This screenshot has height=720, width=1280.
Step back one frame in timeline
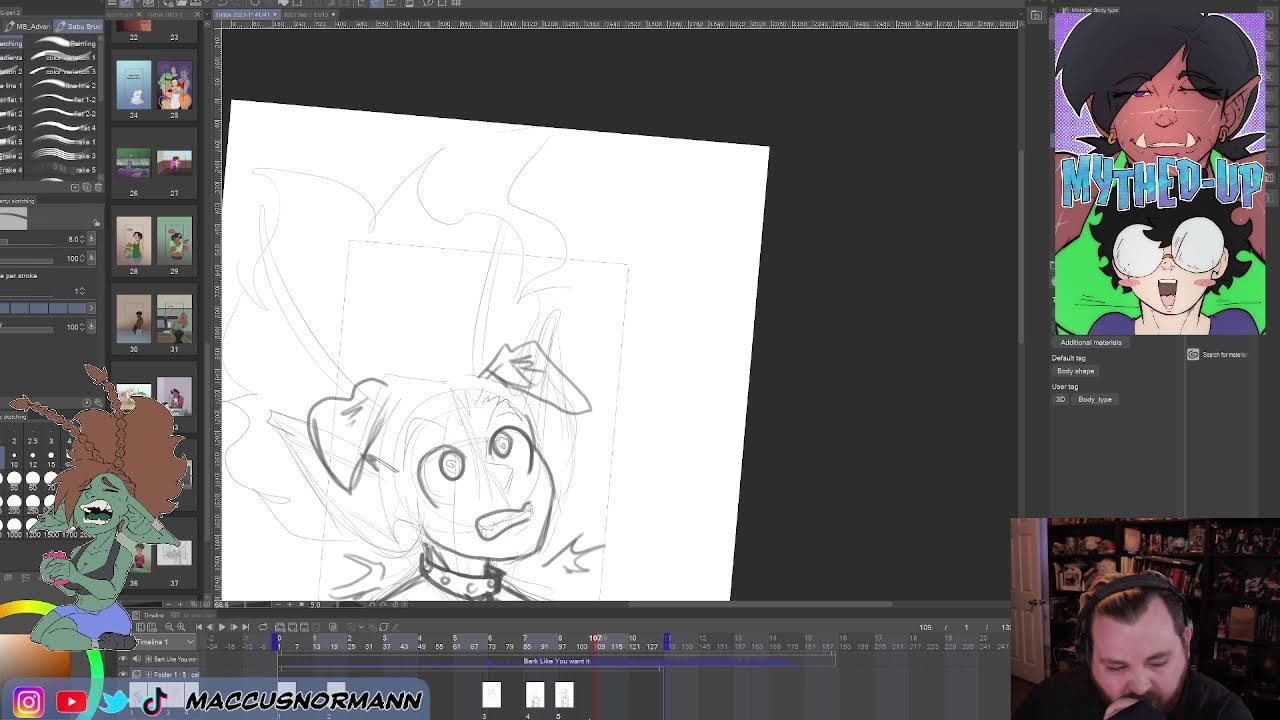click(210, 627)
